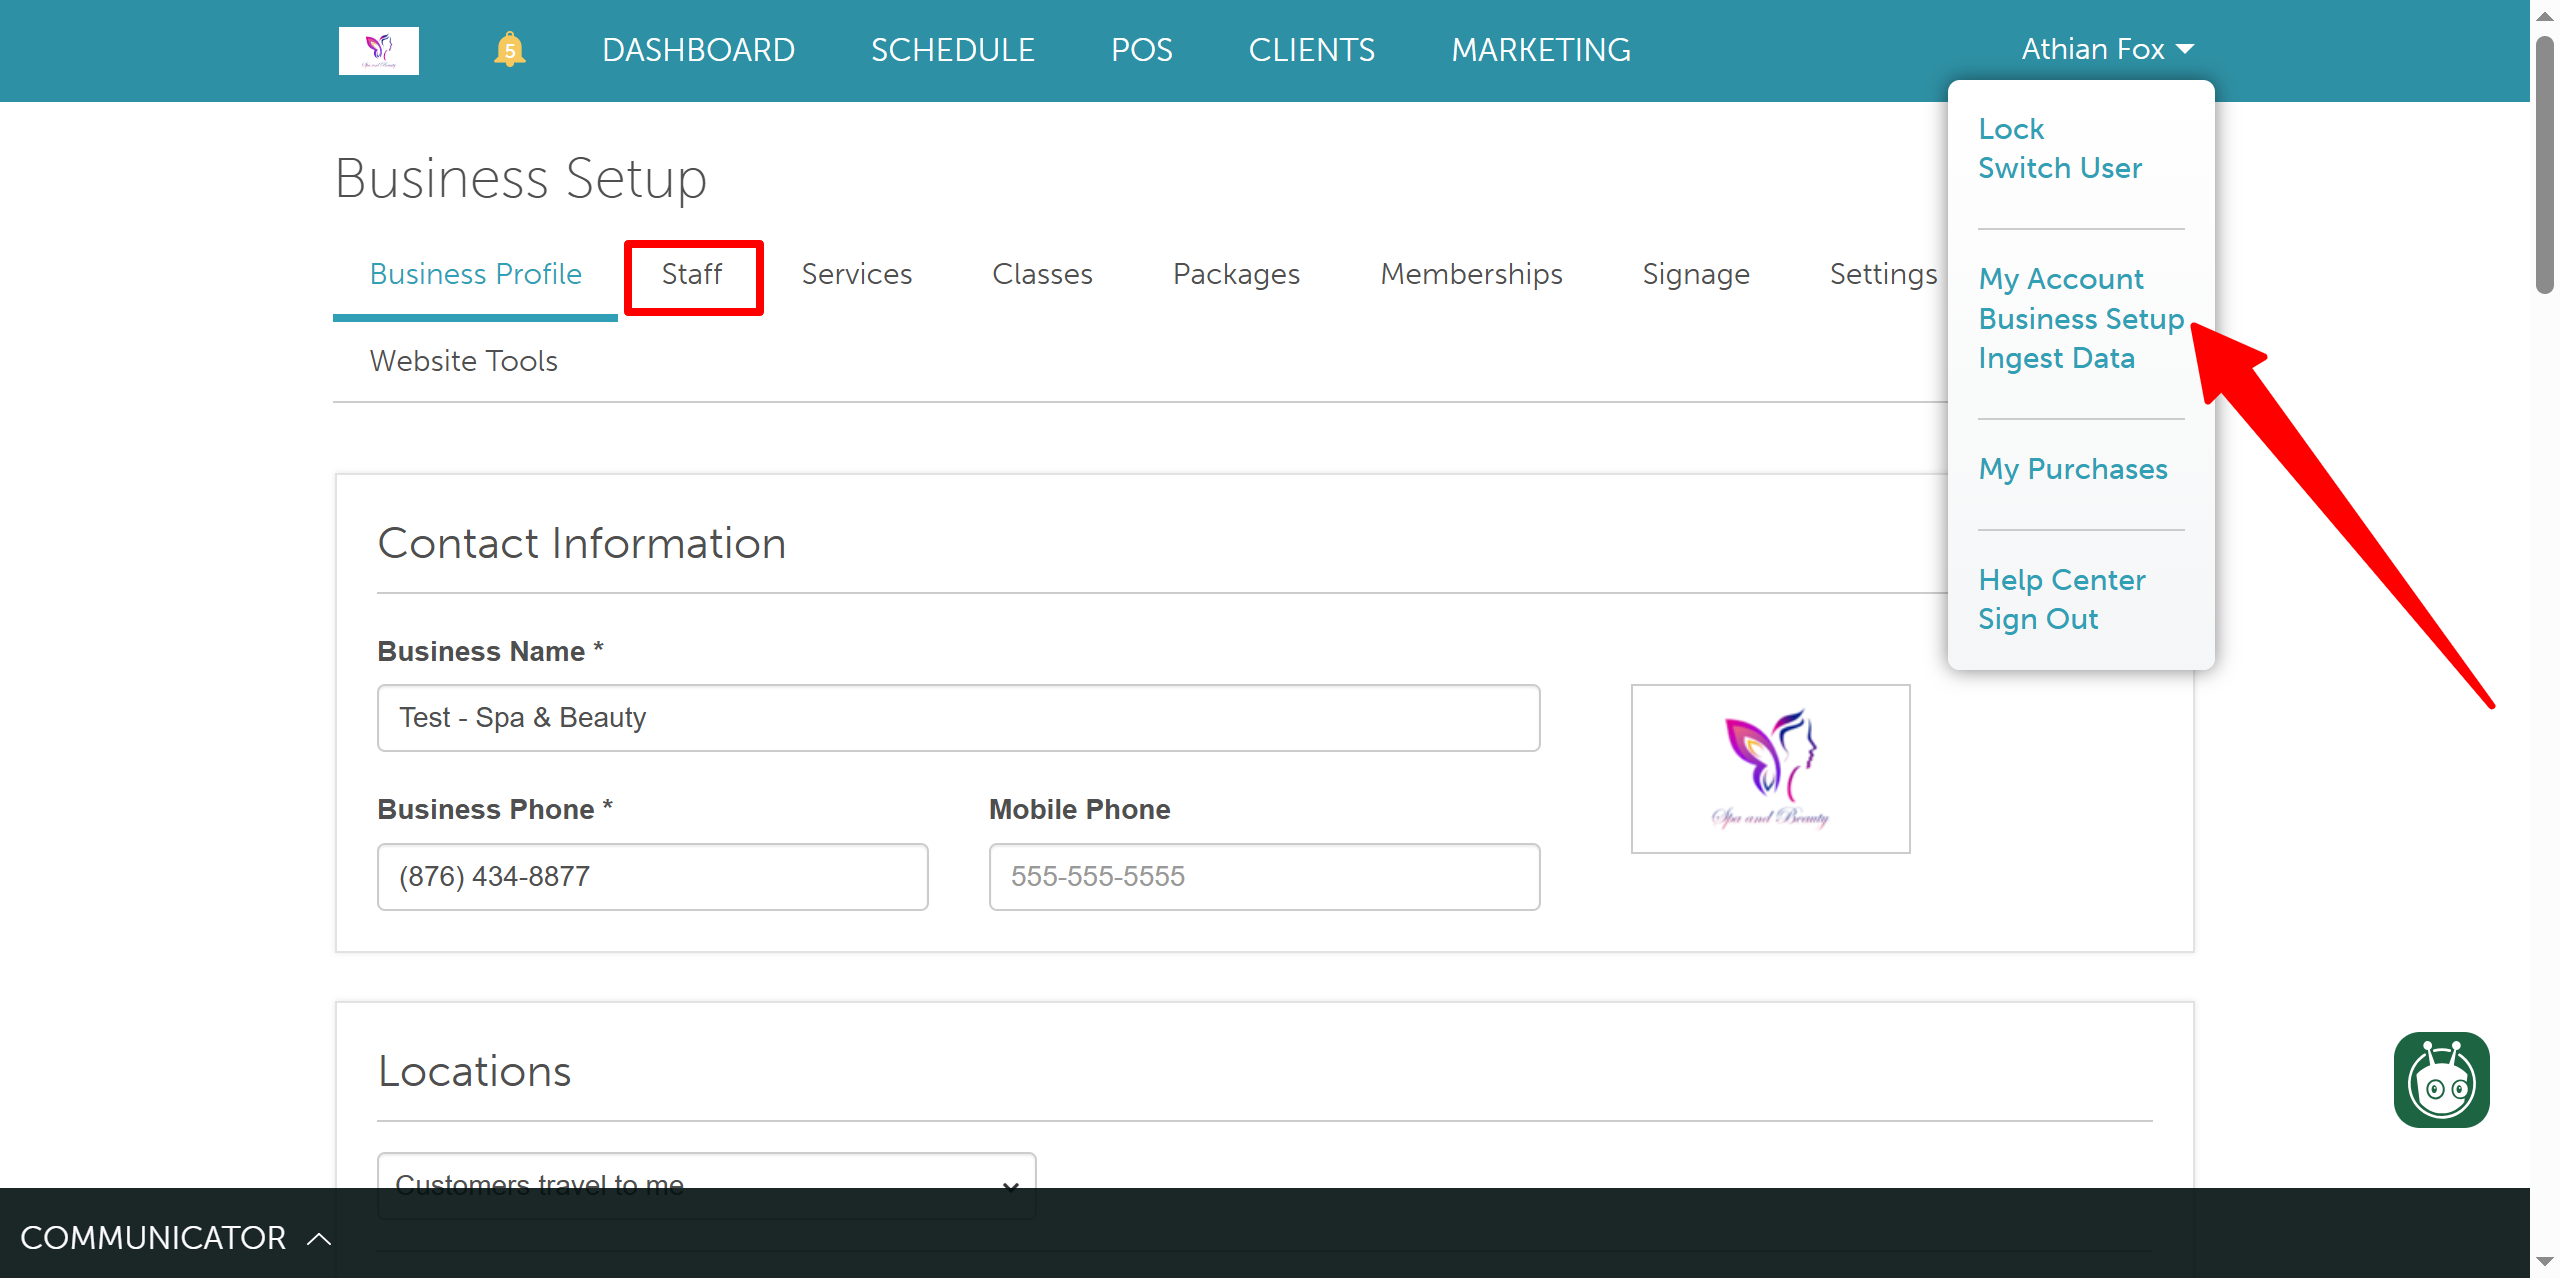Click the Switch User link
The image size is (2560, 1278).
pos(2059,168)
